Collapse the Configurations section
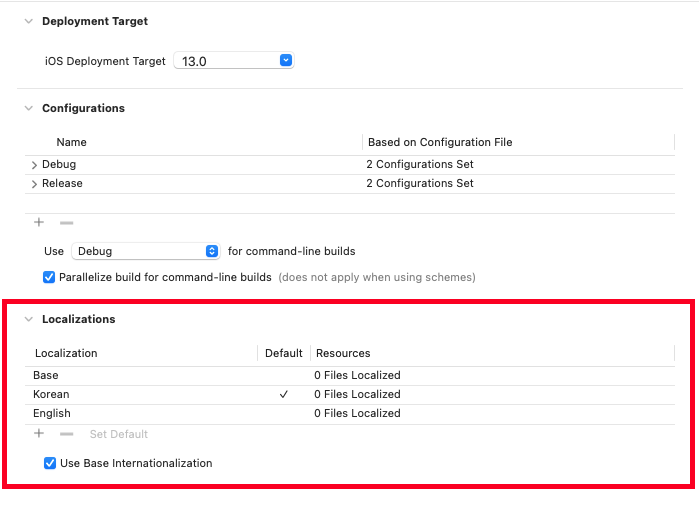This screenshot has width=699, height=525. (29, 108)
